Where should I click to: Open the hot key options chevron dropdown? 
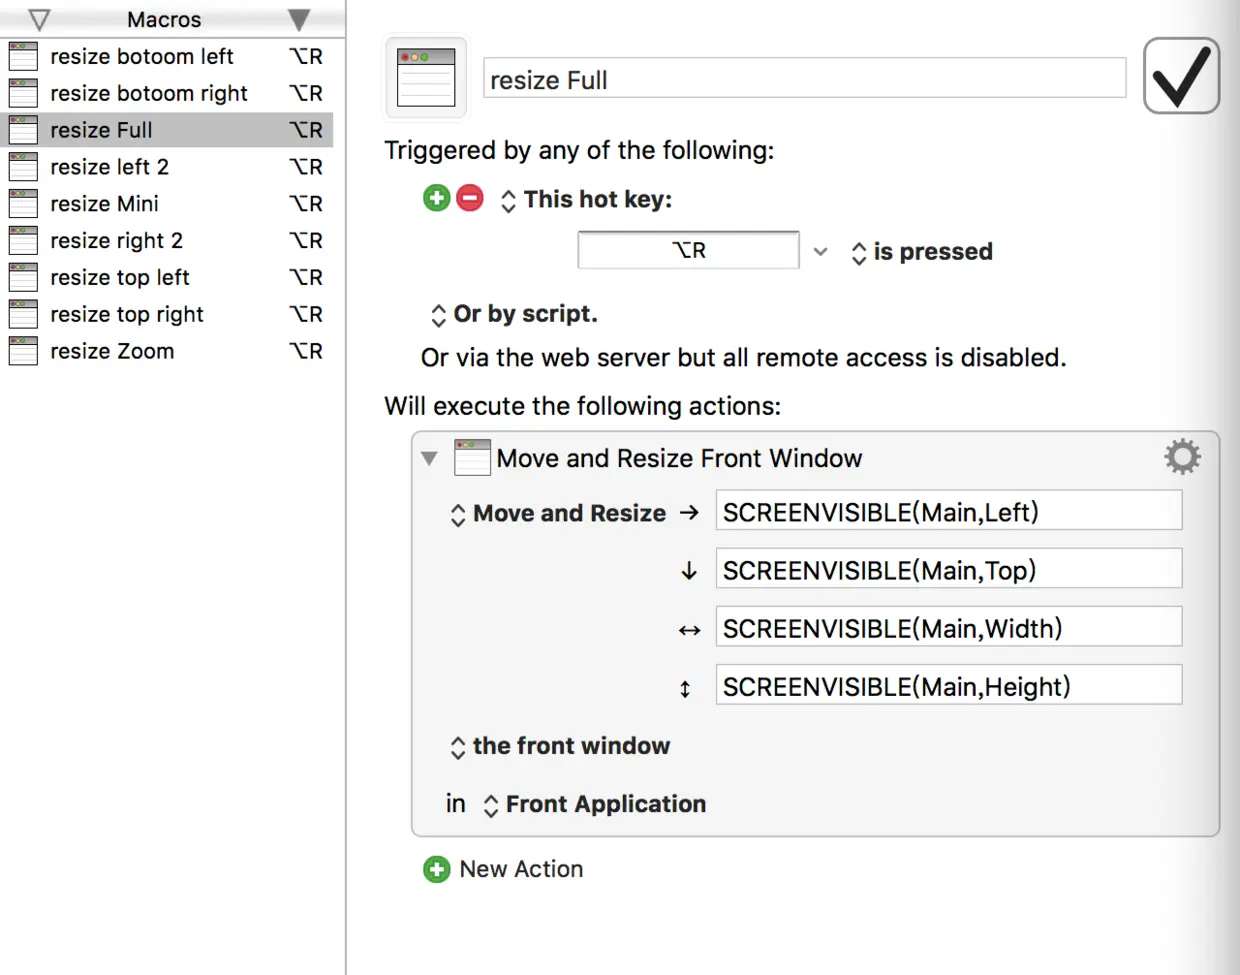click(821, 252)
